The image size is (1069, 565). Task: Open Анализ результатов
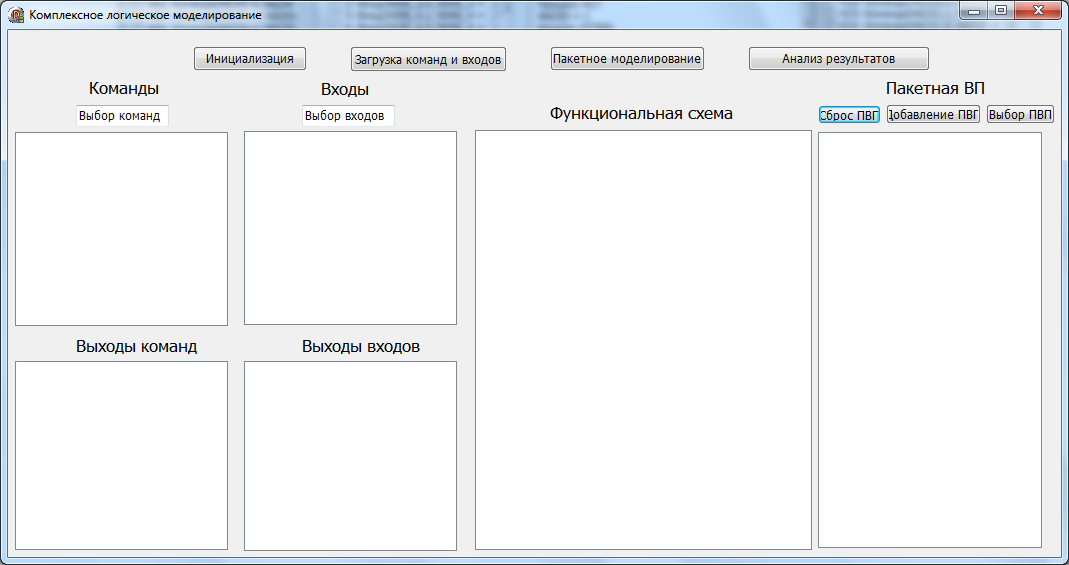(x=839, y=59)
